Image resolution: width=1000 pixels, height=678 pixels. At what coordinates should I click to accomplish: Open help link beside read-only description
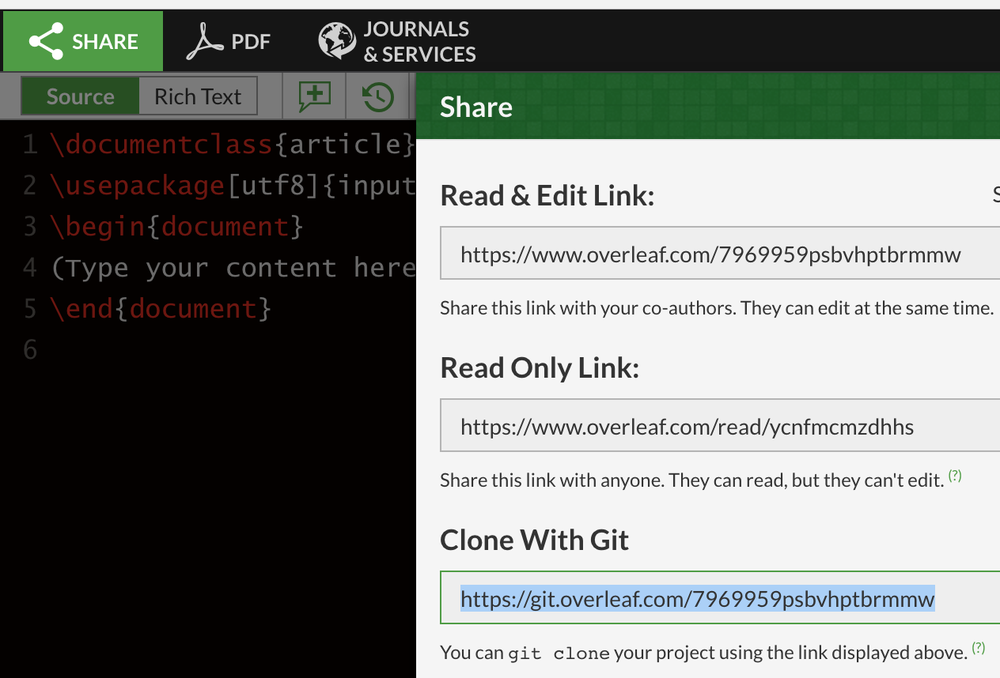coord(955,475)
